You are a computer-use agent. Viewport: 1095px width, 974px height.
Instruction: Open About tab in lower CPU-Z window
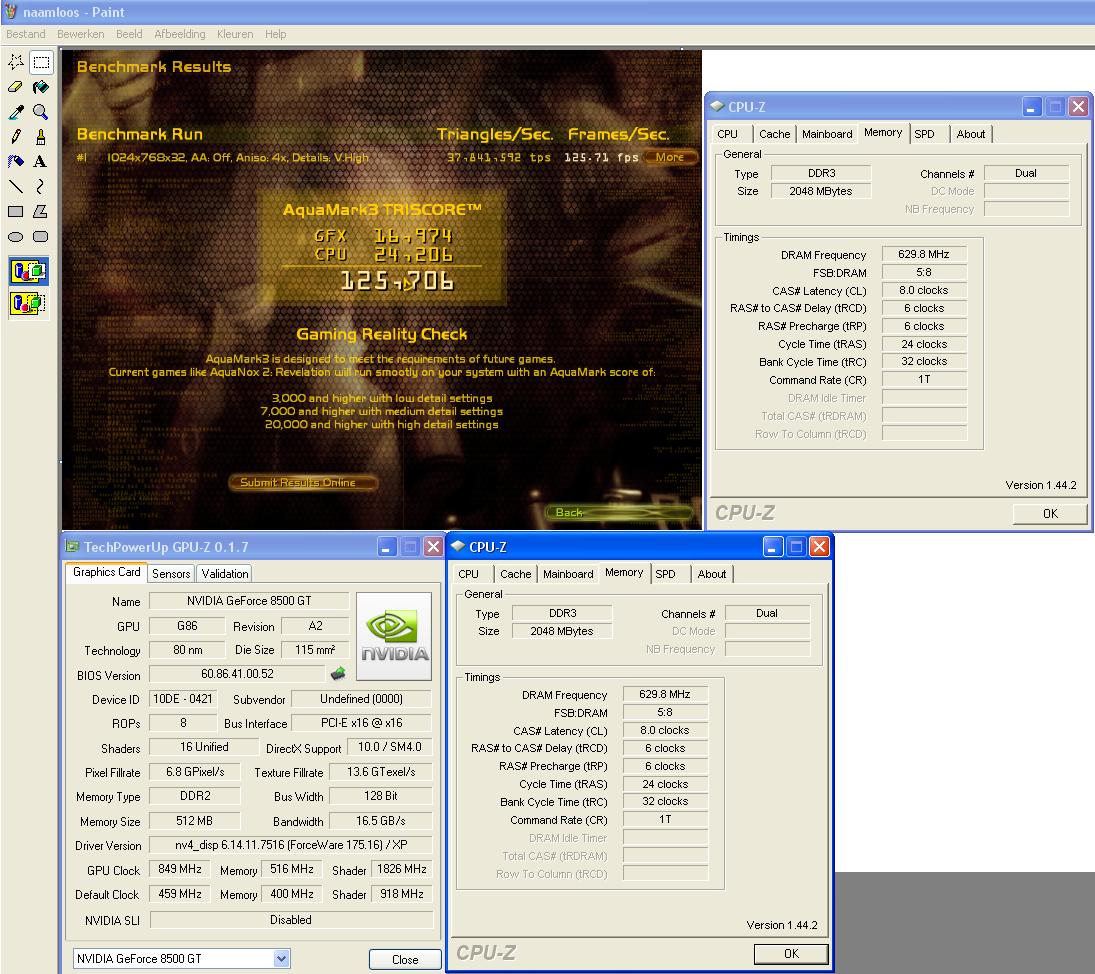pos(712,574)
